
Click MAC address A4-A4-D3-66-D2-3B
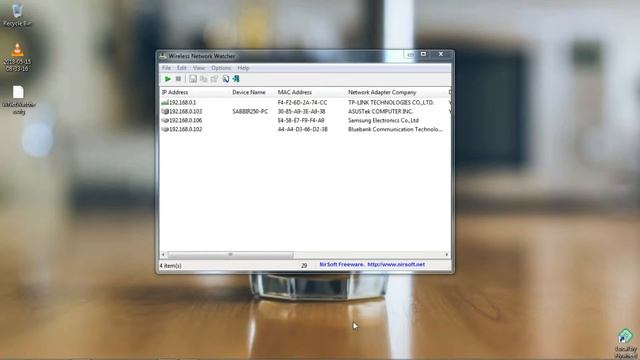tap(302, 129)
